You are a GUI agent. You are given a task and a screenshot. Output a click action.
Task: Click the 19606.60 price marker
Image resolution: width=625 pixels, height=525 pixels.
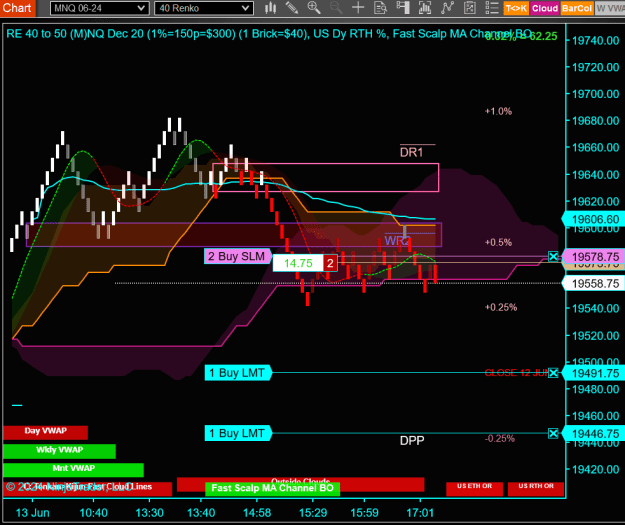coord(594,219)
